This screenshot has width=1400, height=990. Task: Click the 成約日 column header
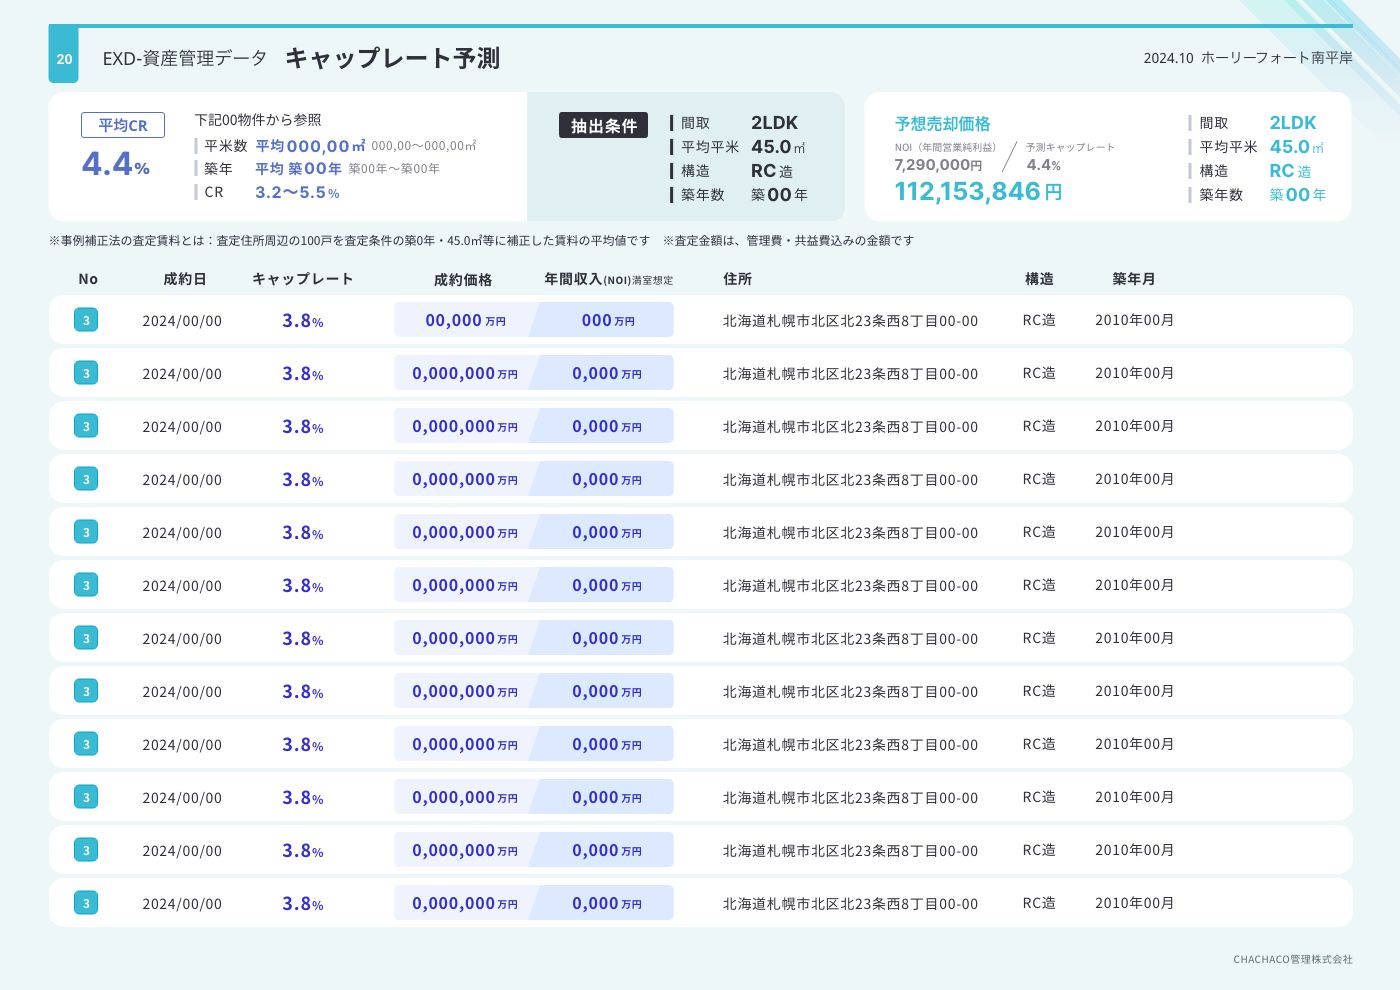185,279
